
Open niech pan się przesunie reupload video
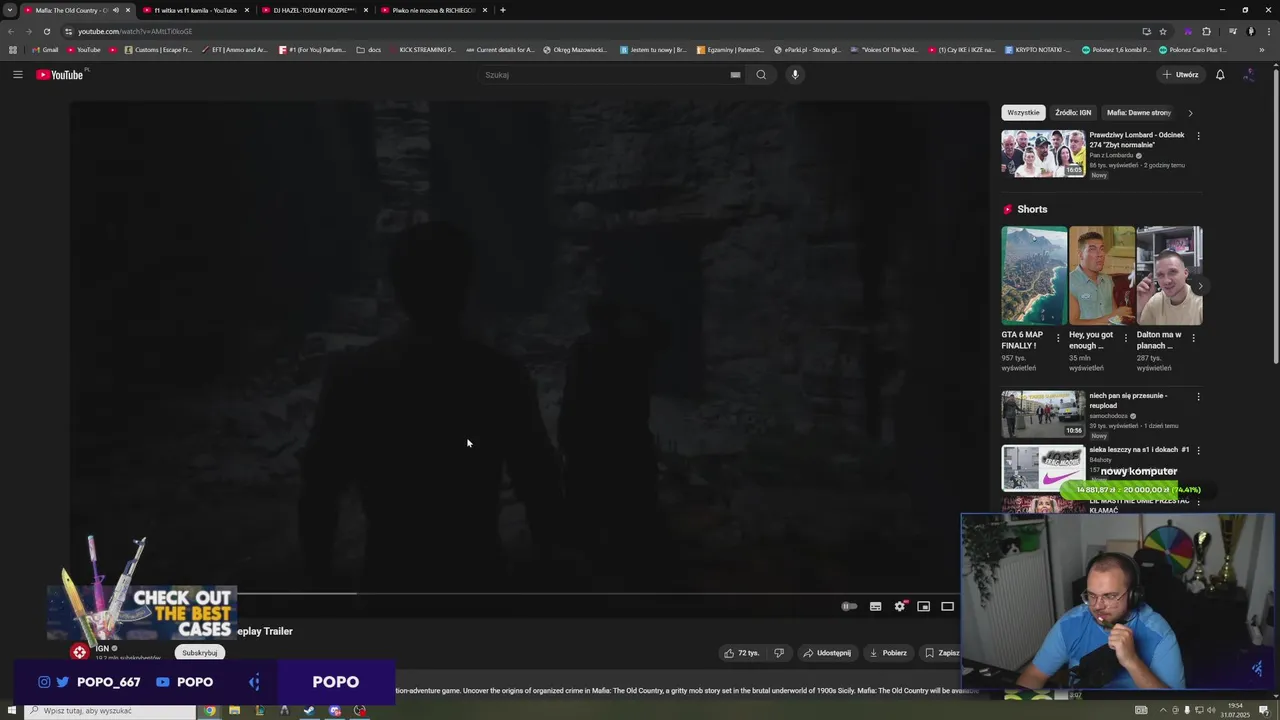pos(1043,414)
